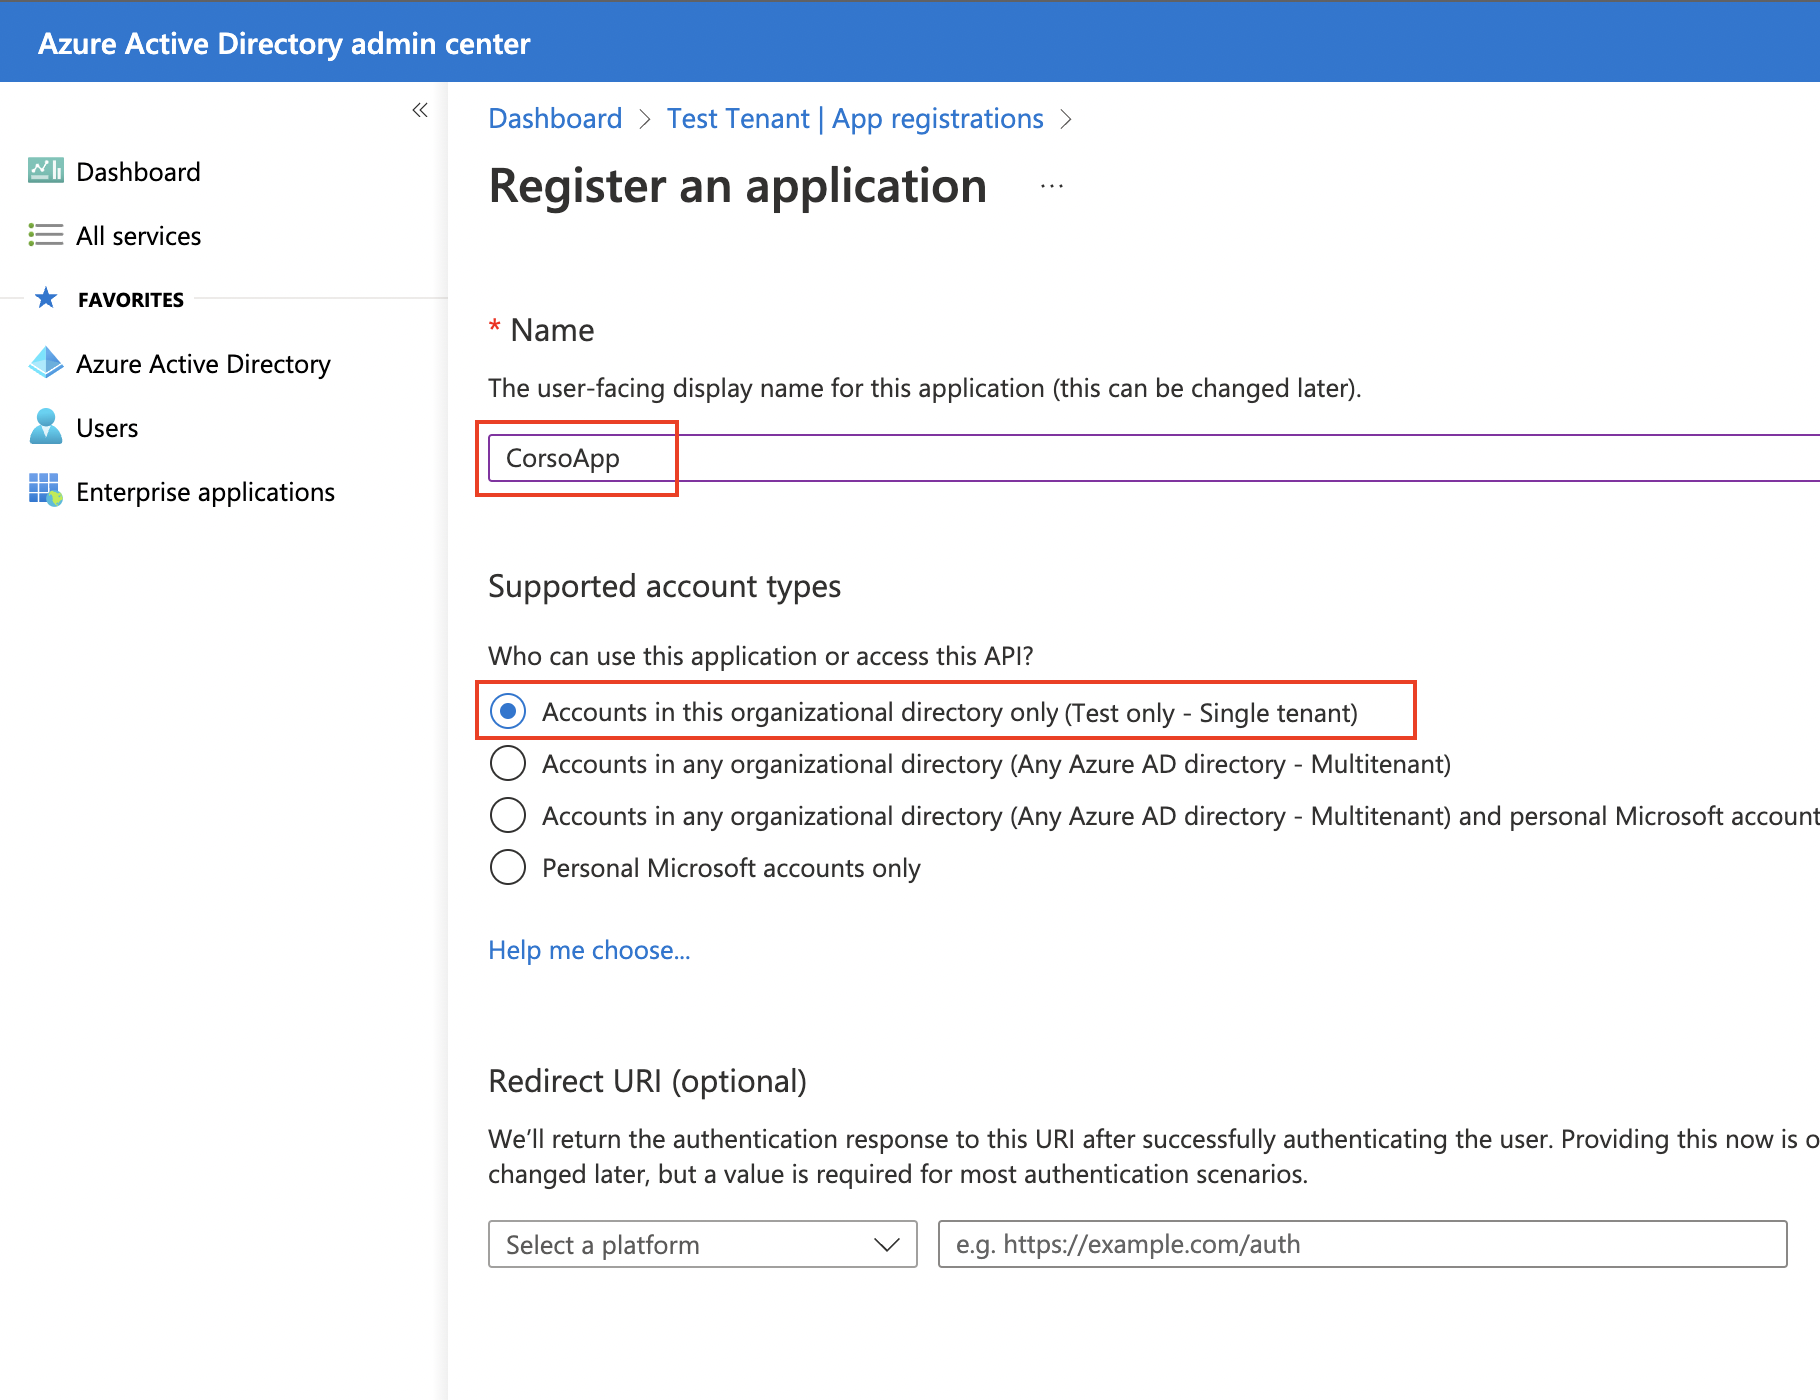The image size is (1820, 1400).
Task: Open Test Tenant App registrations breadcrumb
Action: [855, 118]
